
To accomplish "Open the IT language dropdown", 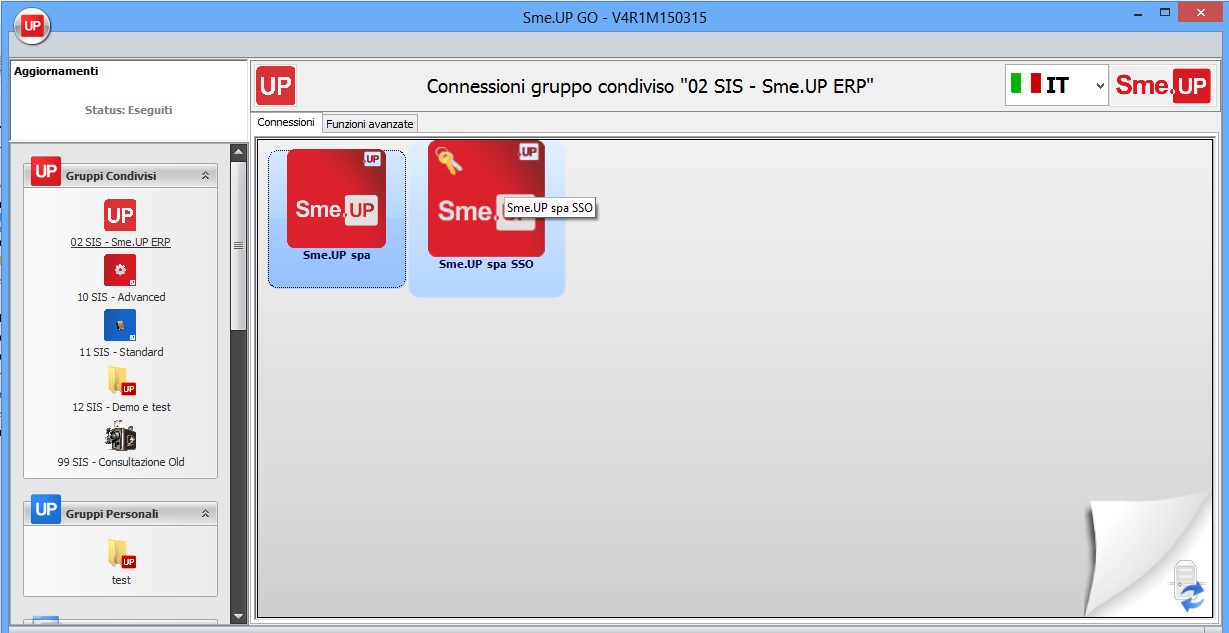I will (x=1057, y=85).
